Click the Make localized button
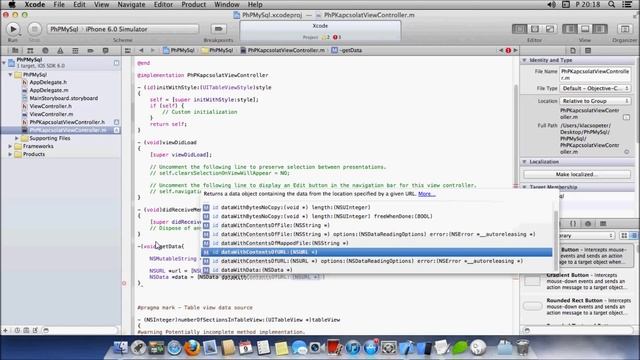 coord(577,174)
